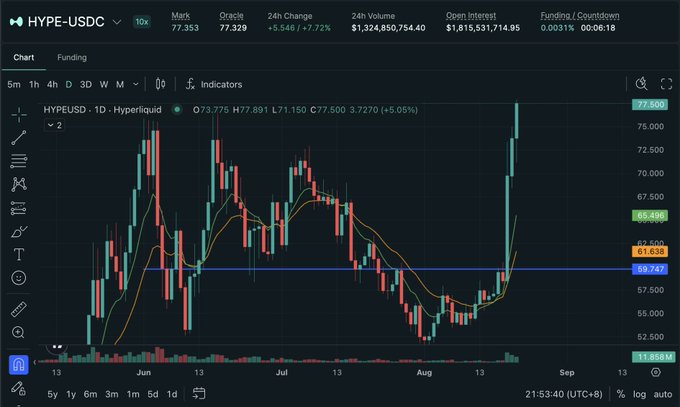Open the go to date calendar
The width and height of the screenshot is (680, 407).
tap(199, 394)
